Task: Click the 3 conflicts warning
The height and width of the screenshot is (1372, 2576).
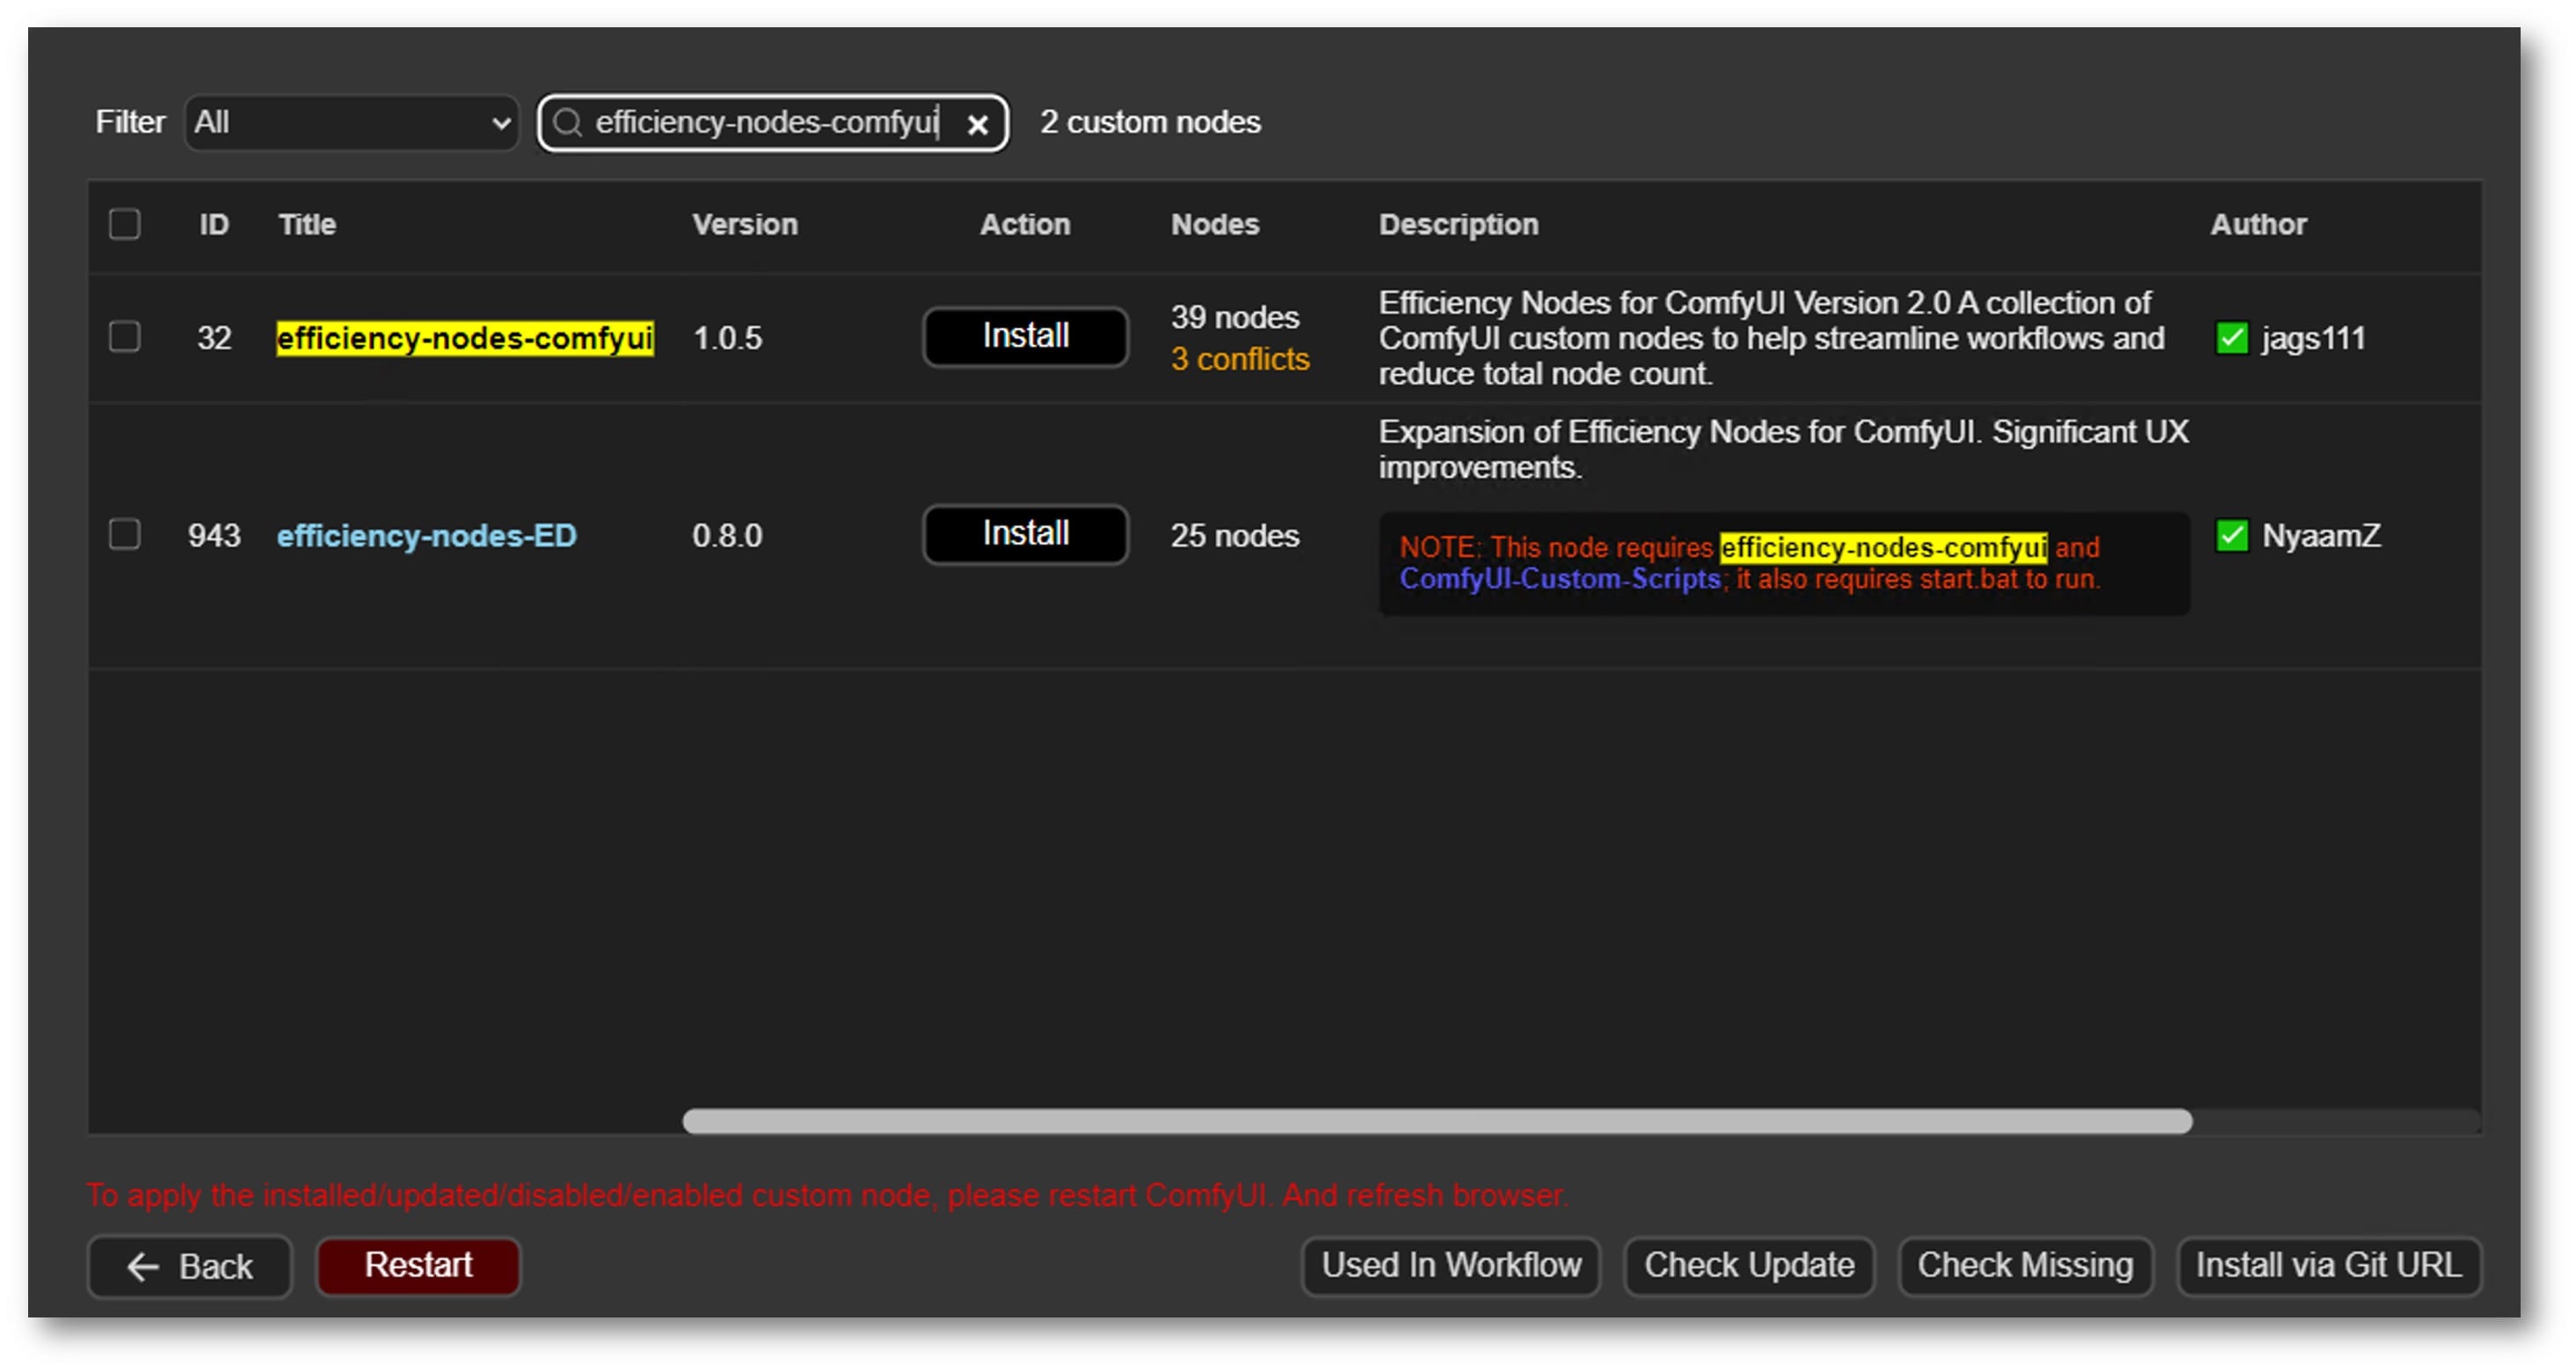Action: 1240,358
